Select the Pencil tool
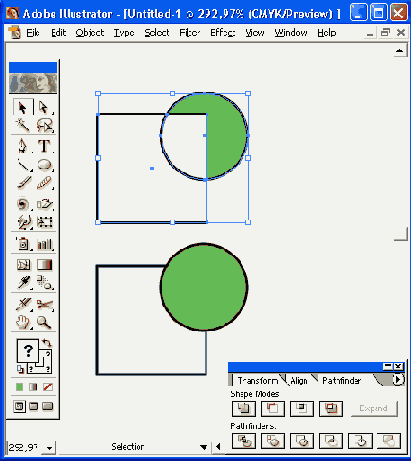This screenshot has height=461, width=411. (x=44, y=183)
